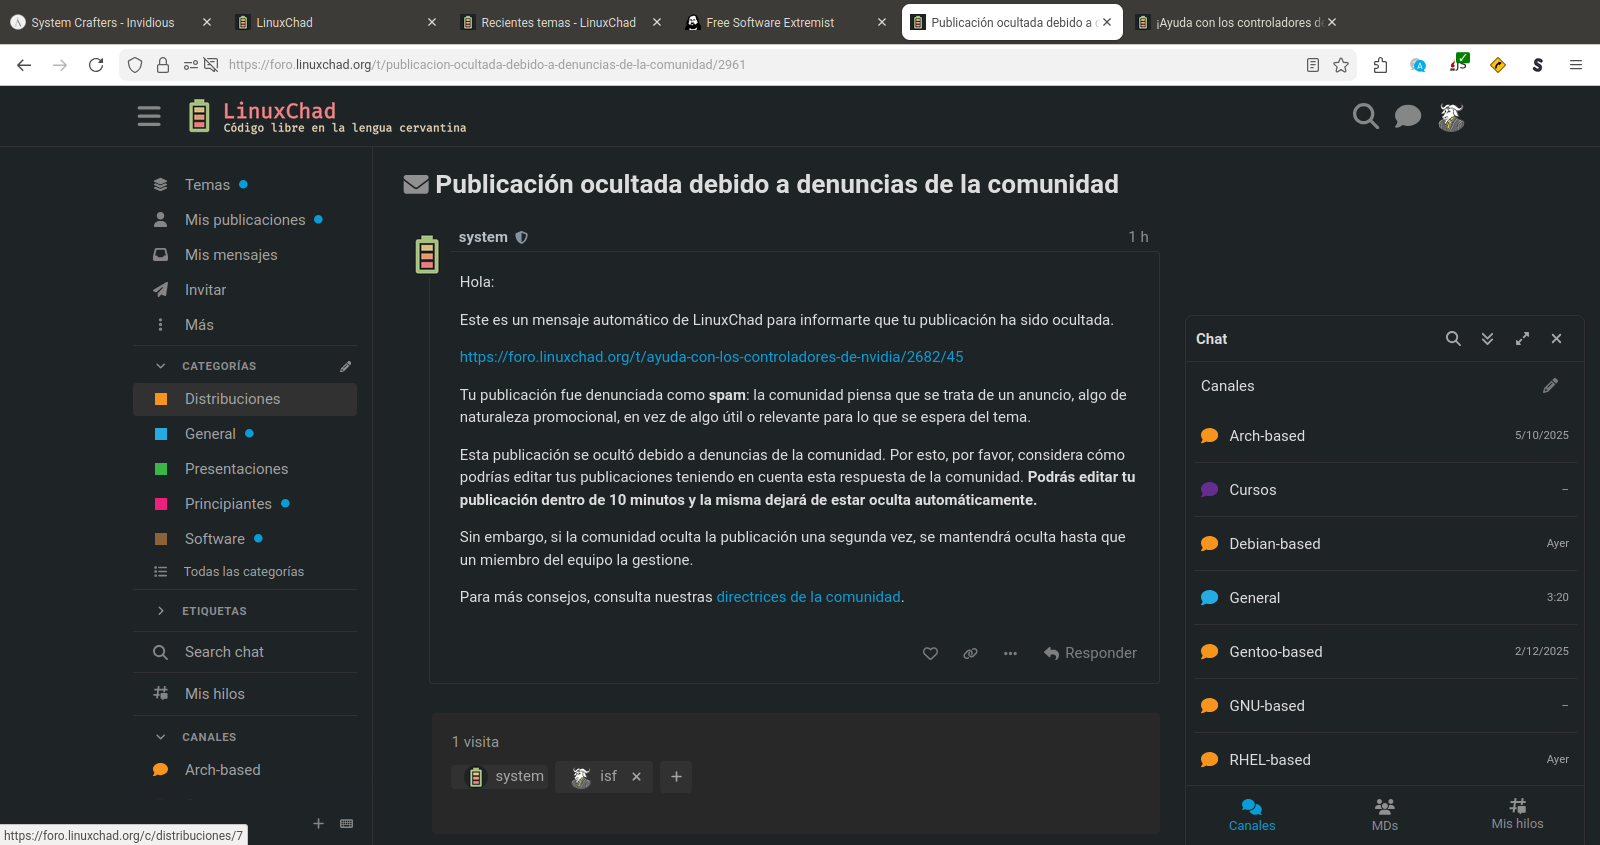This screenshot has width=1600, height=845.
Task: Open Search chat in the sidebar
Action: [x=245, y=652]
